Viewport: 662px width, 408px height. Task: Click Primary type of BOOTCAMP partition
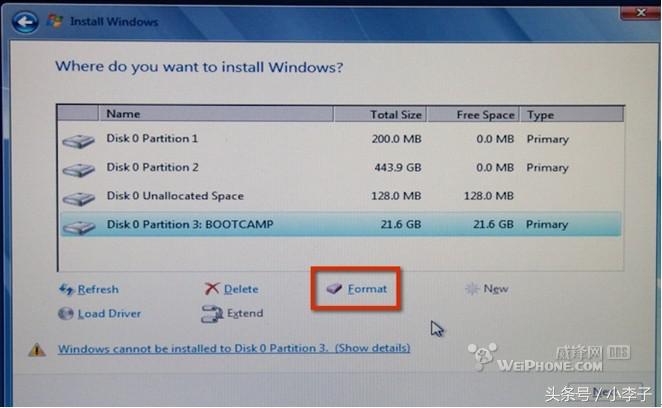click(x=547, y=225)
